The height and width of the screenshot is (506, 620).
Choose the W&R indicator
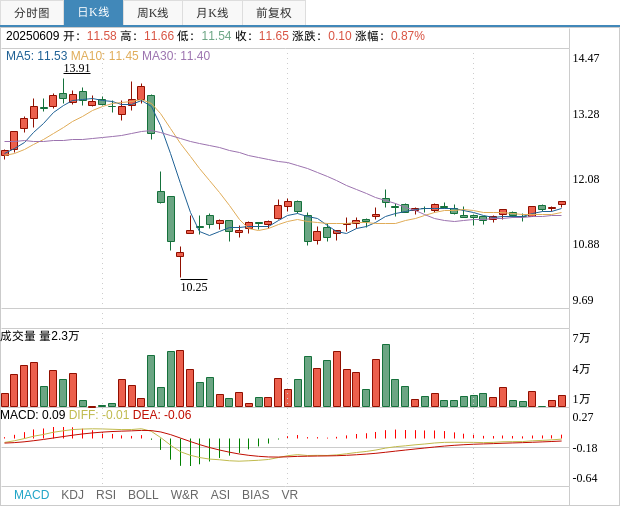point(184,494)
